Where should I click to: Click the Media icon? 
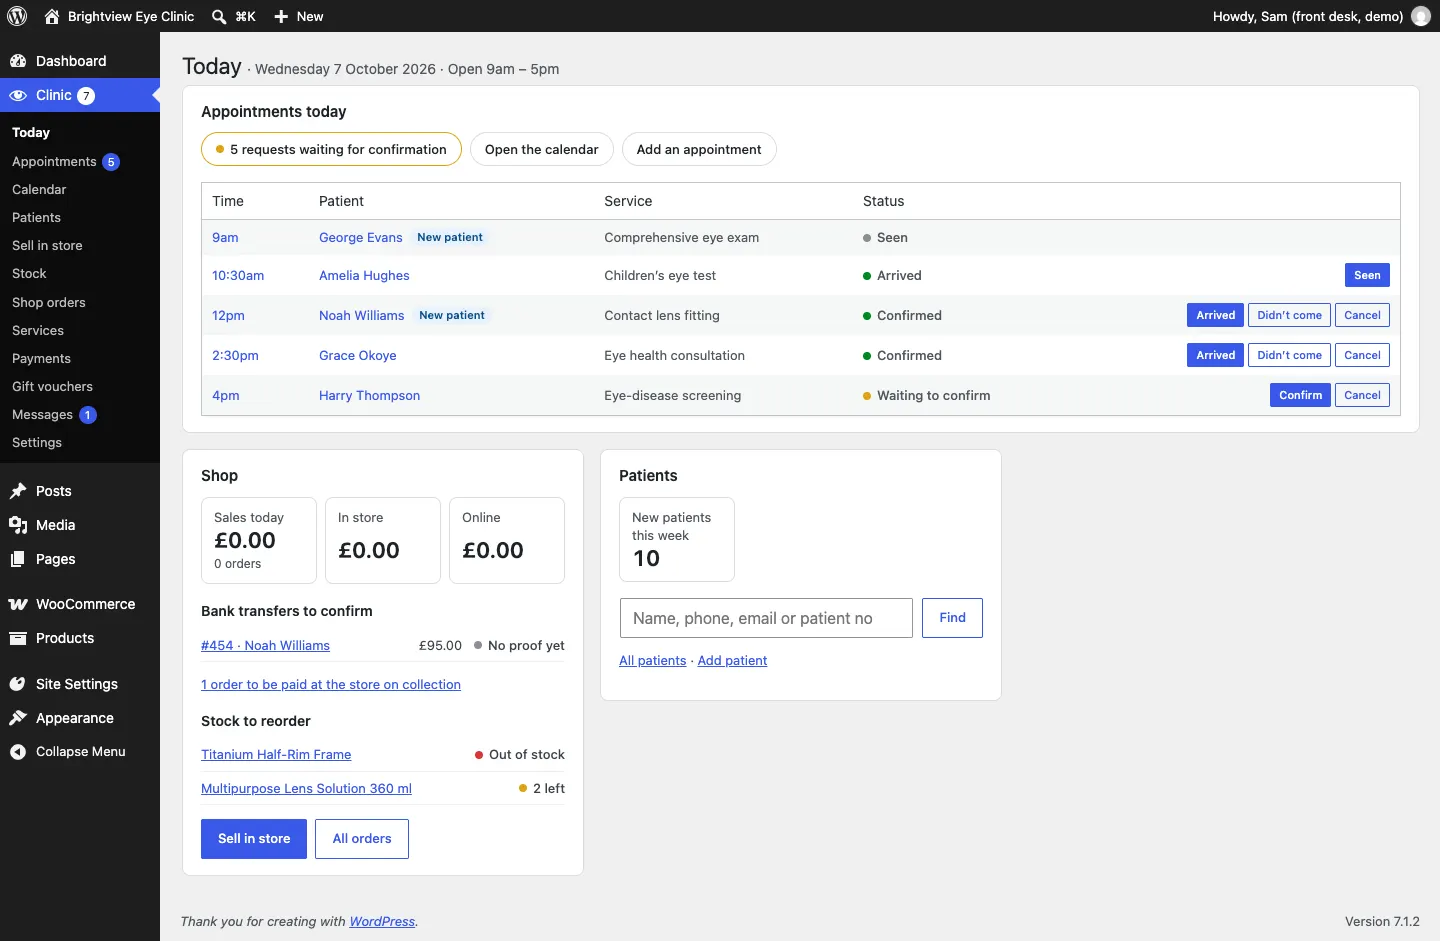point(18,525)
